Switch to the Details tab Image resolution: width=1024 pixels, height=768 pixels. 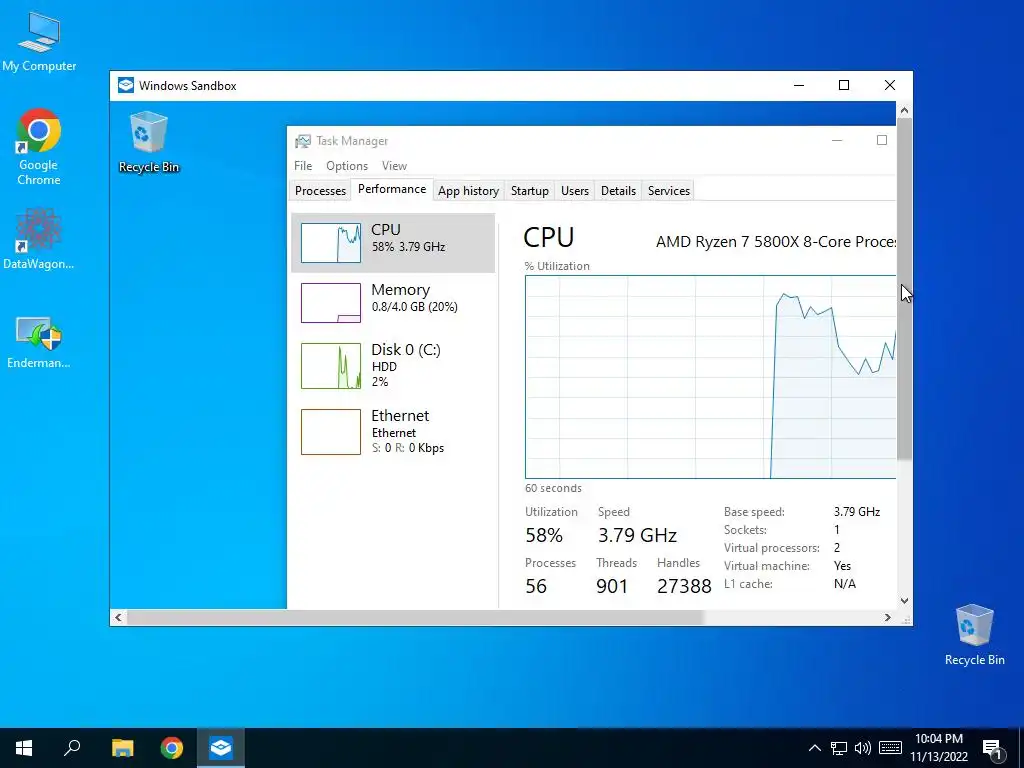618,191
